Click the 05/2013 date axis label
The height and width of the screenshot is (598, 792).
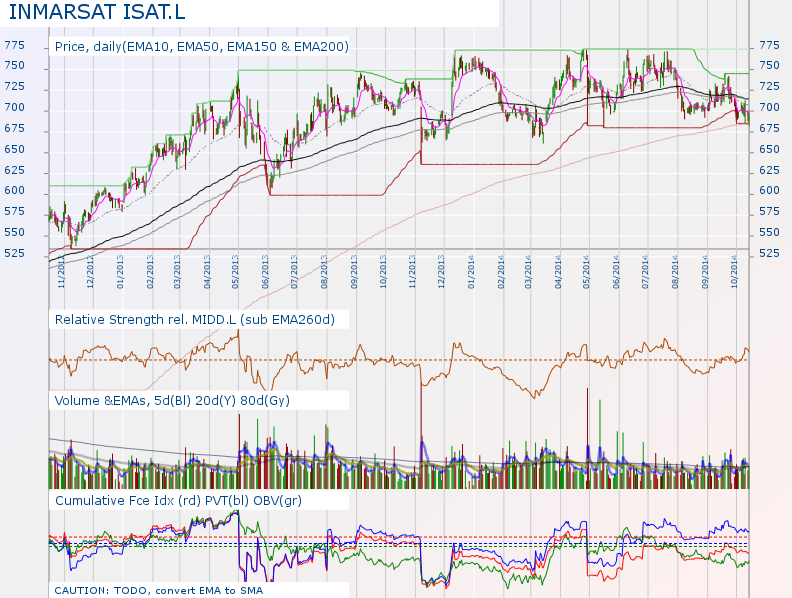point(235,272)
